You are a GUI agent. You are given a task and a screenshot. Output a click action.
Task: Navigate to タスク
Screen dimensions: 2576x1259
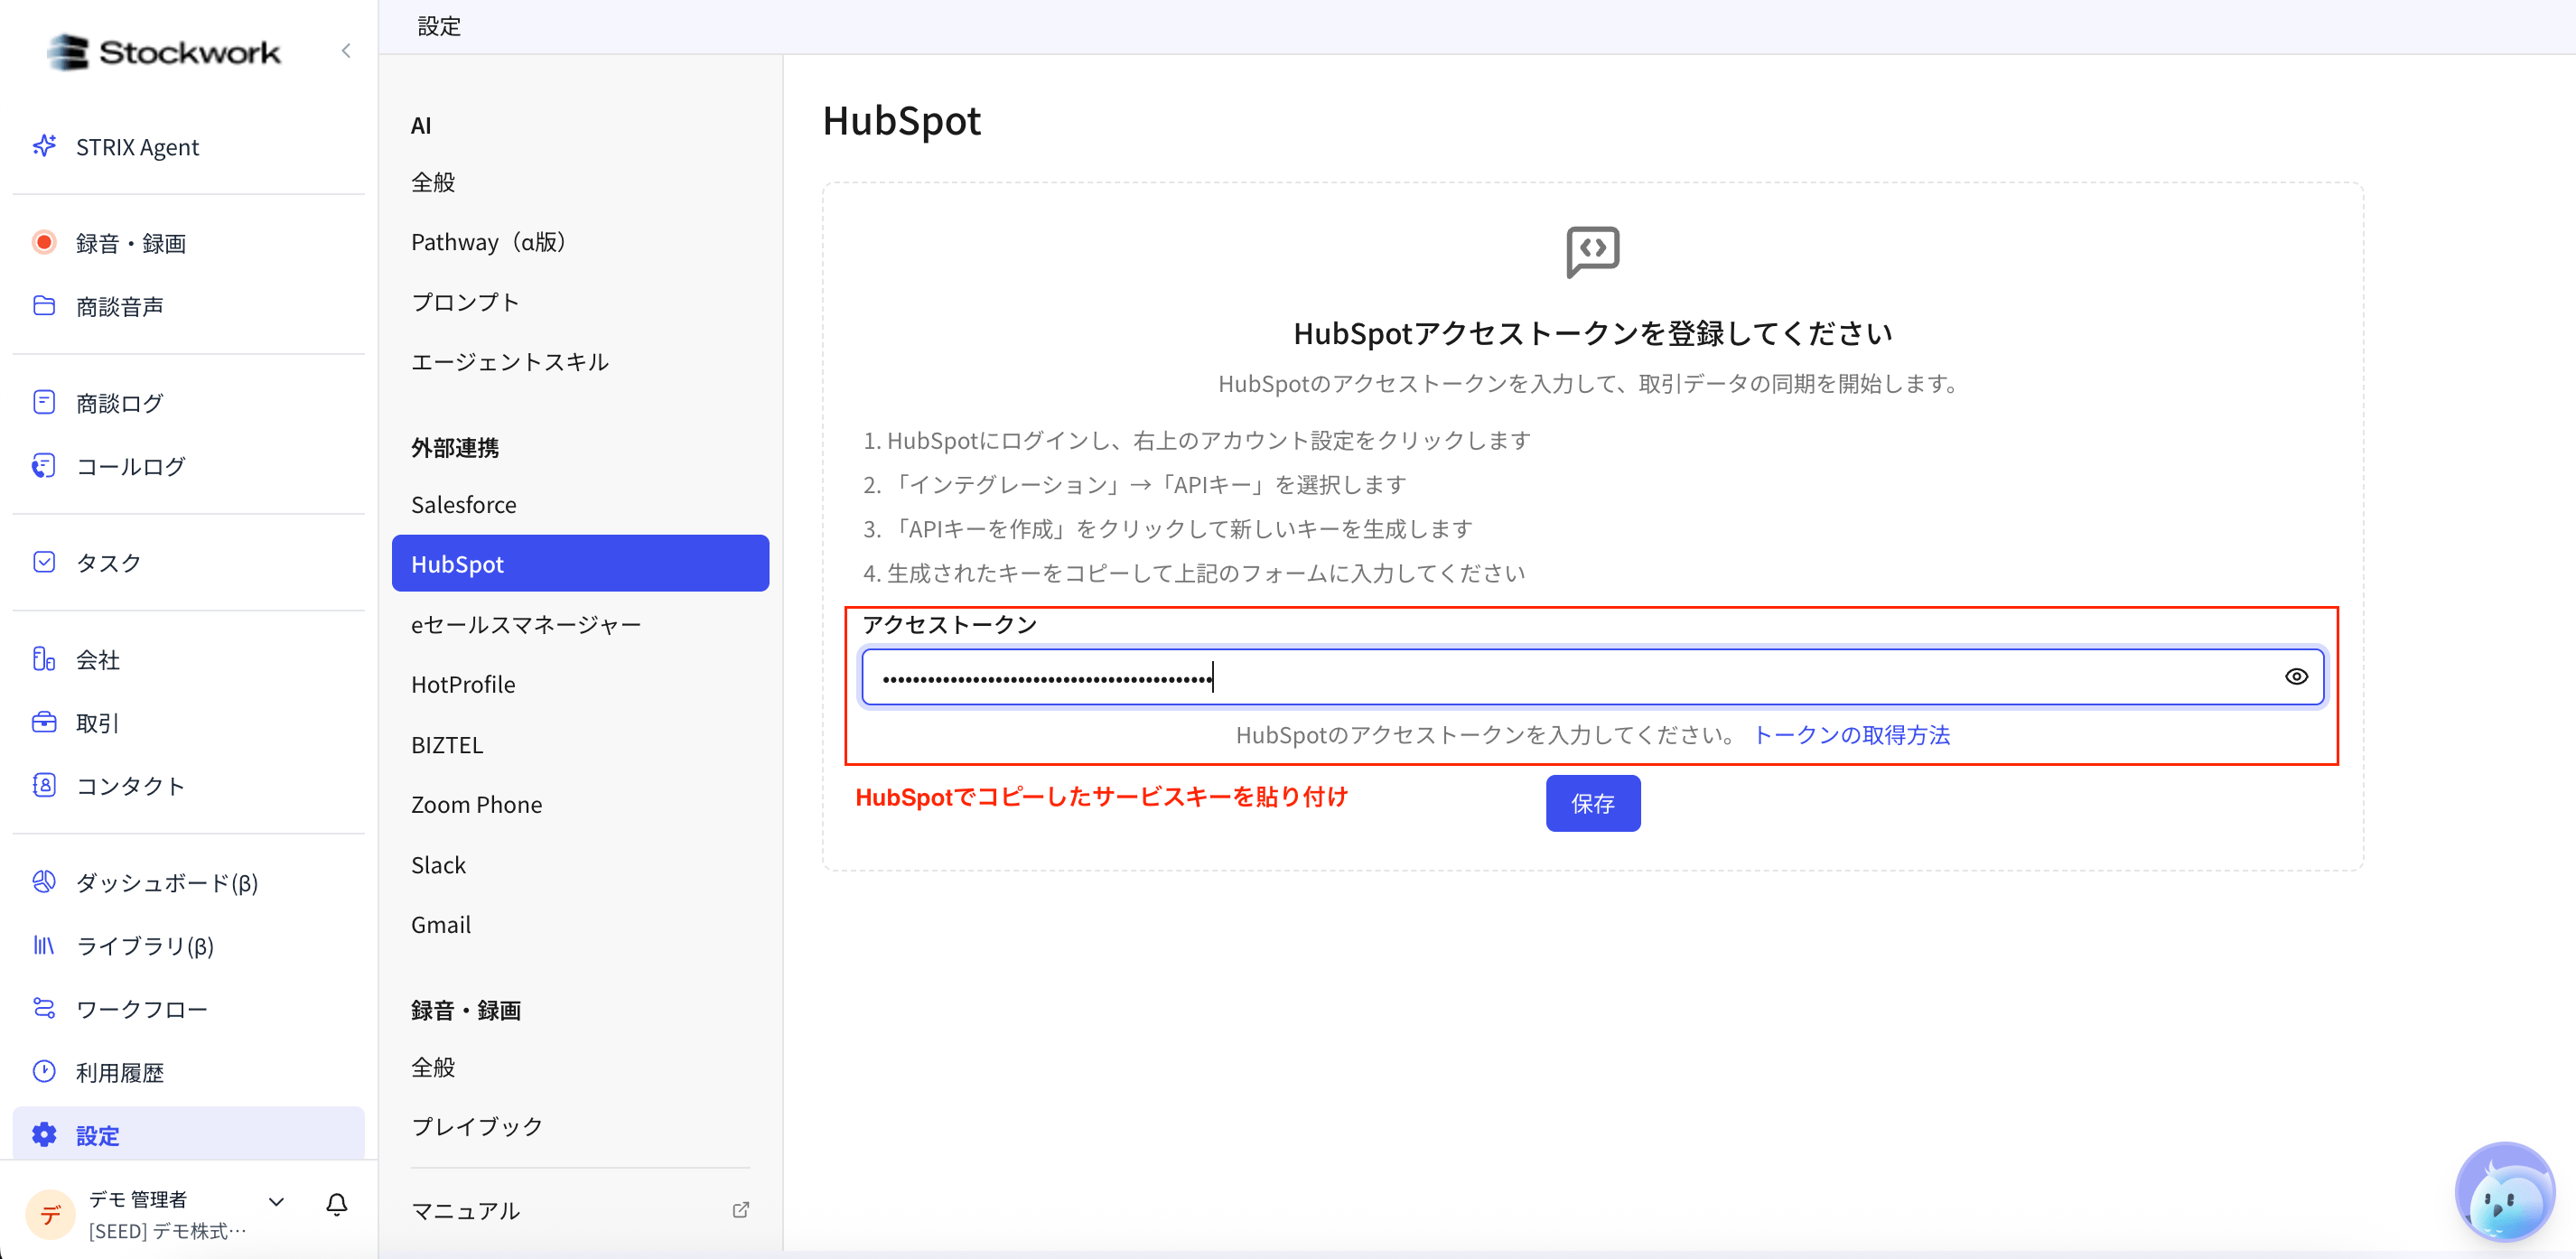click(109, 562)
